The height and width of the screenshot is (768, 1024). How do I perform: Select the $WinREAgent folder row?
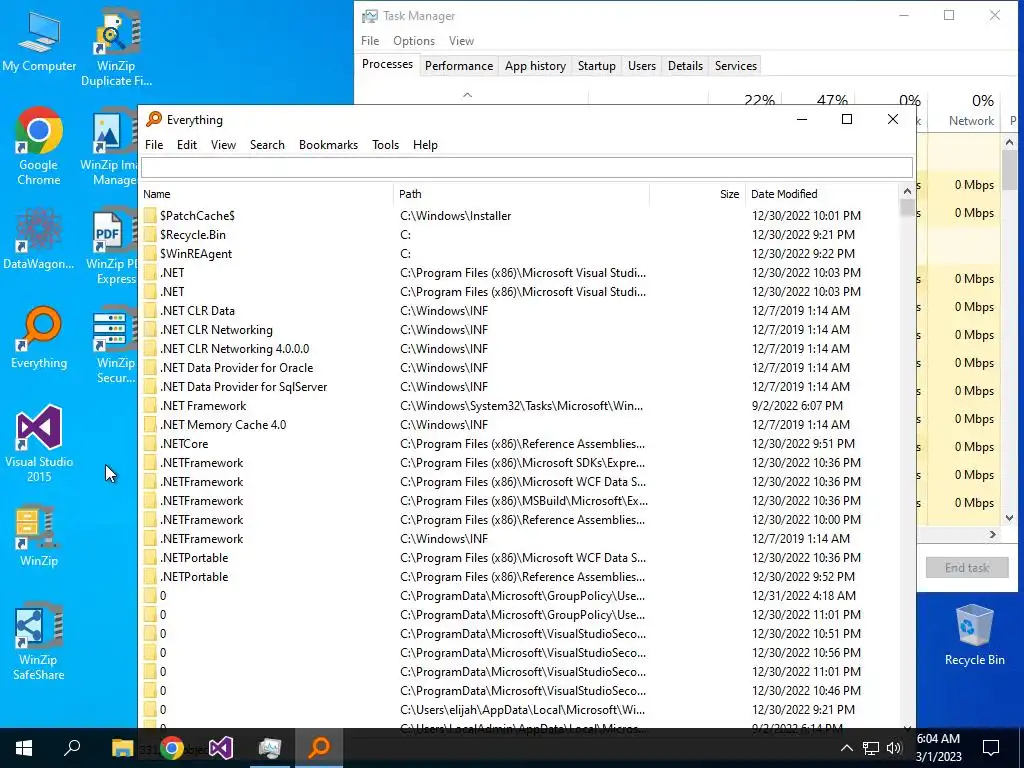coord(519,253)
